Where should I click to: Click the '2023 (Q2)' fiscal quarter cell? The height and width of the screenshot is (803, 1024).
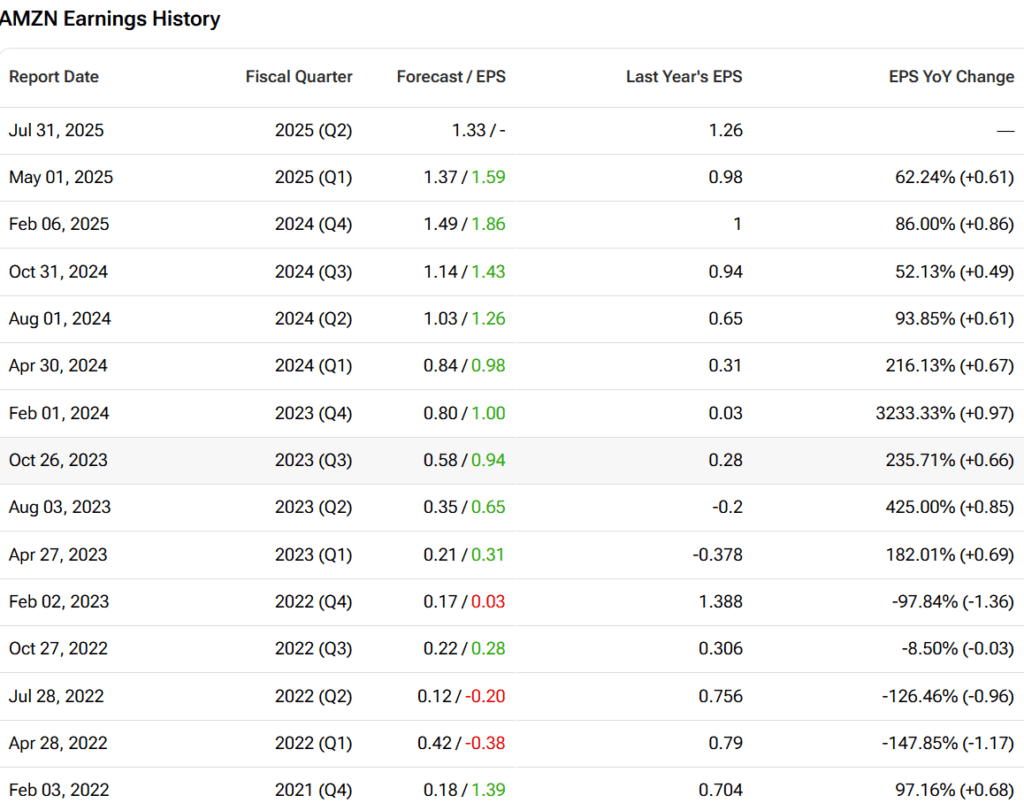[313, 507]
